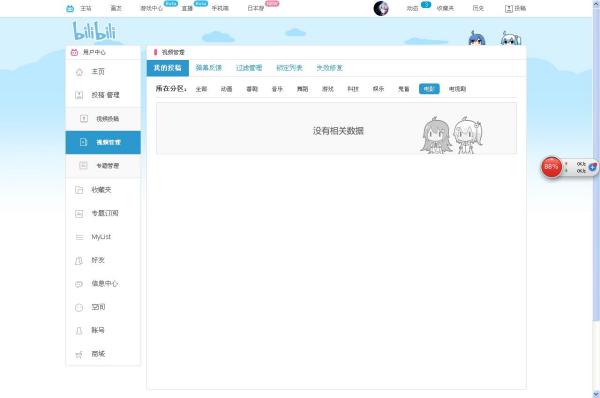The height and width of the screenshot is (398, 600).
Task: Select the 音乐 category filter
Action: (x=277, y=89)
